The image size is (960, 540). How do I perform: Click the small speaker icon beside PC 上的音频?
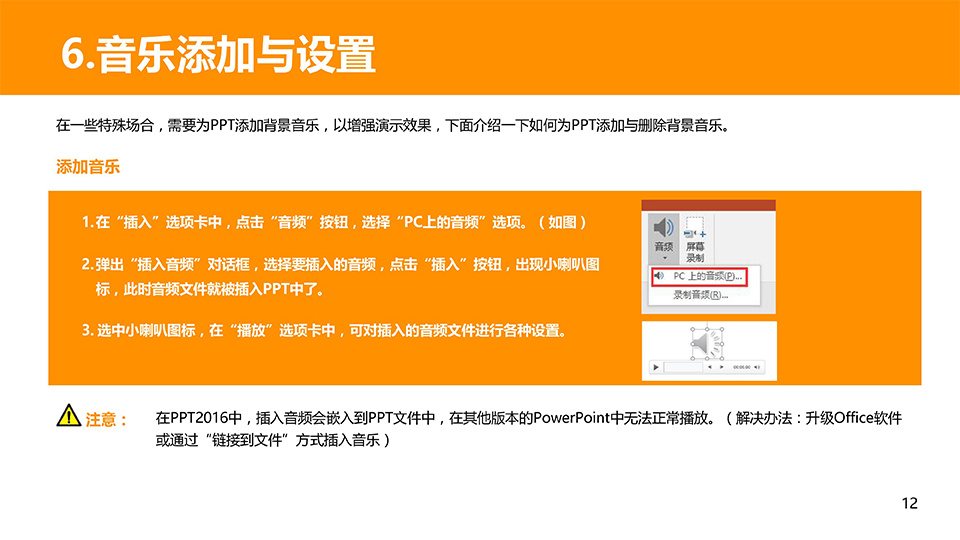(660, 275)
